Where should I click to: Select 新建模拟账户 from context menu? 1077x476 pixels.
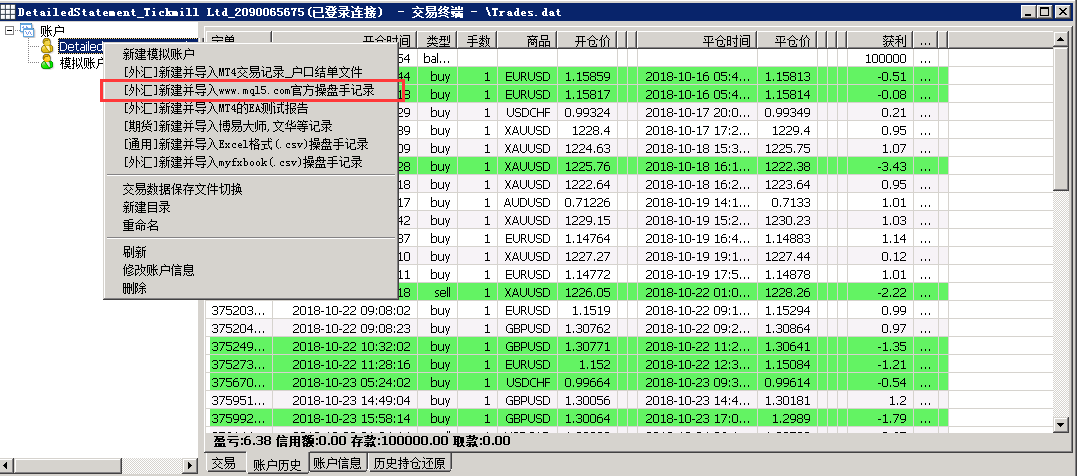pyautogui.click(x=158, y=54)
